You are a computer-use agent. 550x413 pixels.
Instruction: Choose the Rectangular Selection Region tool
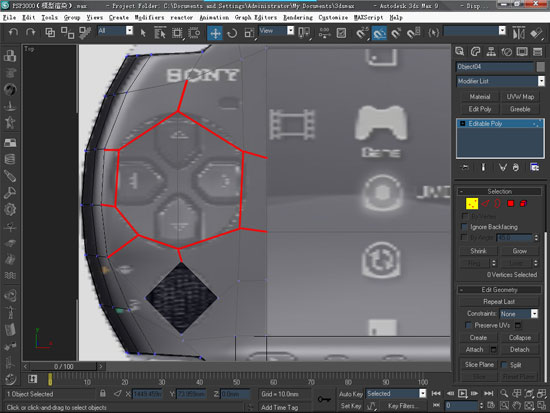(x=177, y=33)
